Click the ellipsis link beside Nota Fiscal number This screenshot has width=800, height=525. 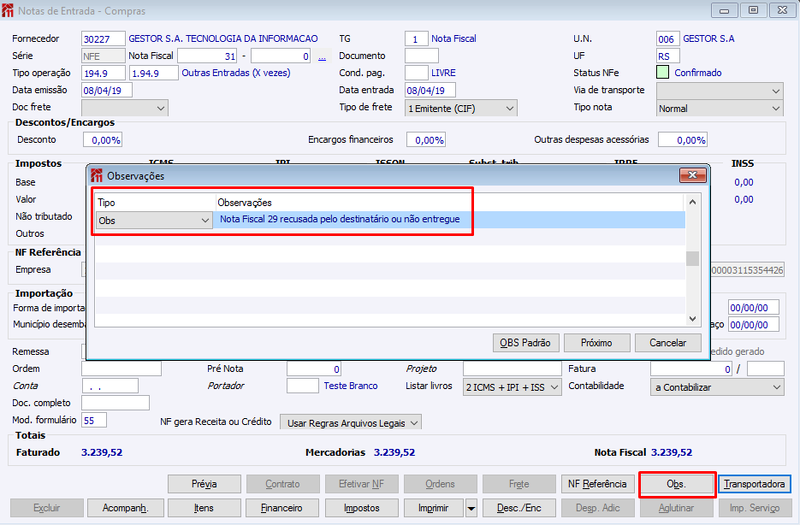coord(322,57)
